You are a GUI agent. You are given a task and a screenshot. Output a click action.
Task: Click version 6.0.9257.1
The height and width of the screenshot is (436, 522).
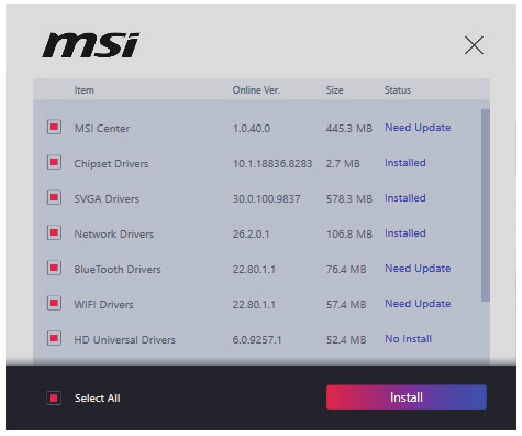257,340
